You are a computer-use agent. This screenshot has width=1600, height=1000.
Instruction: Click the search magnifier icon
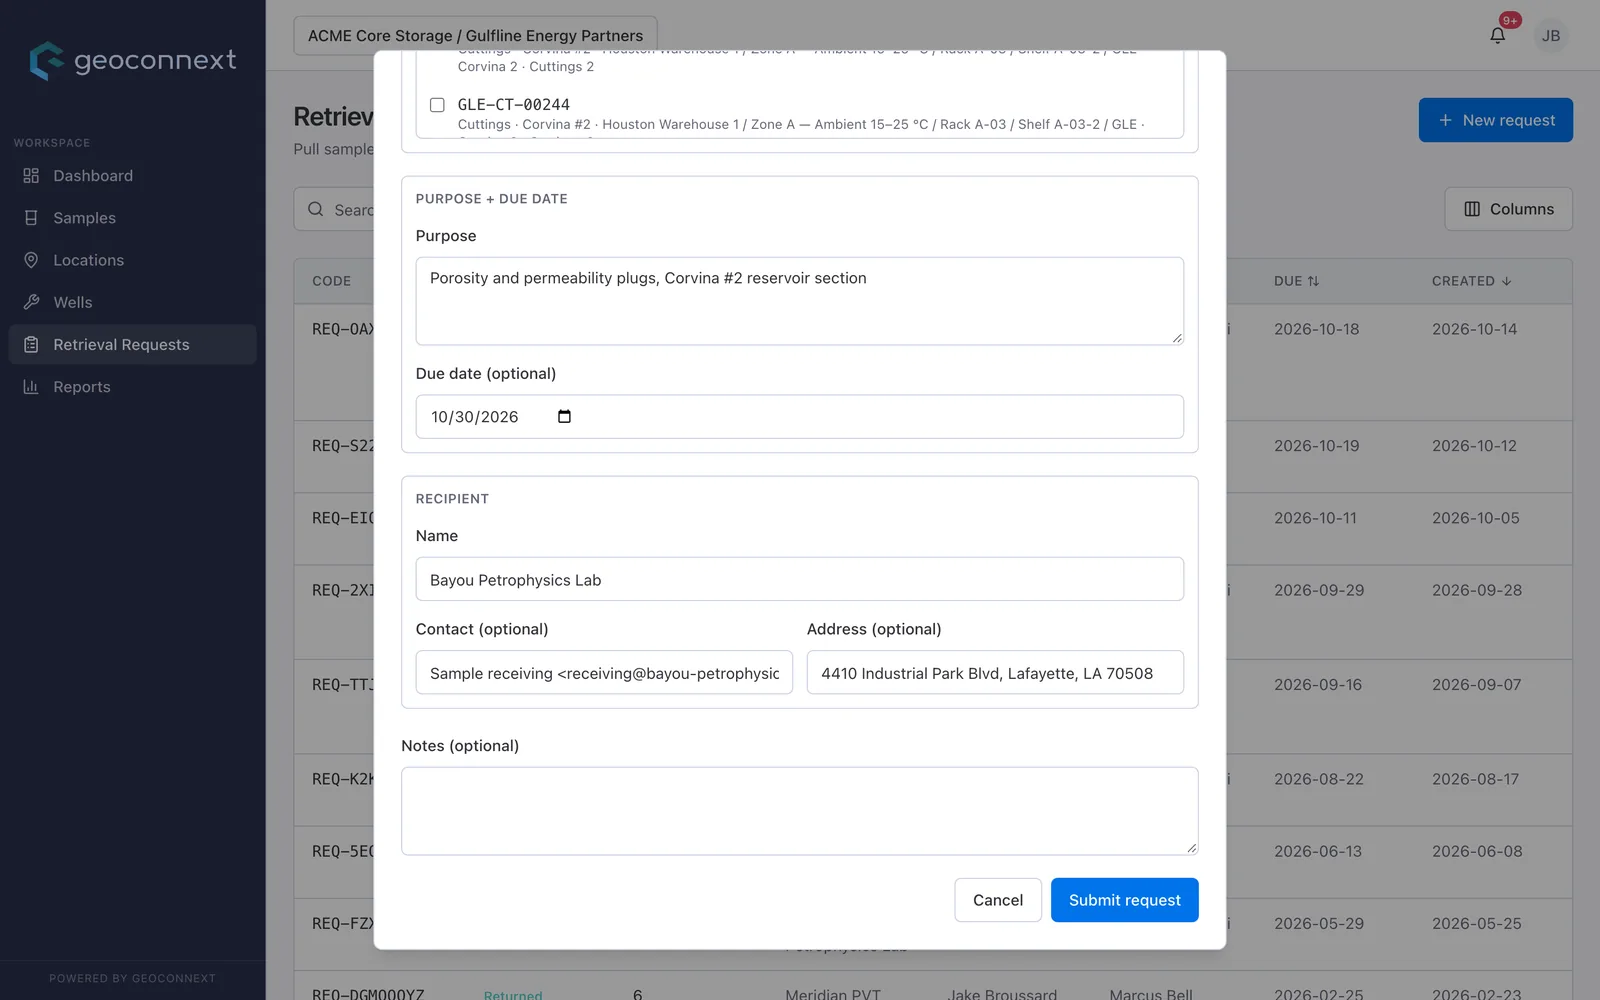coord(316,209)
